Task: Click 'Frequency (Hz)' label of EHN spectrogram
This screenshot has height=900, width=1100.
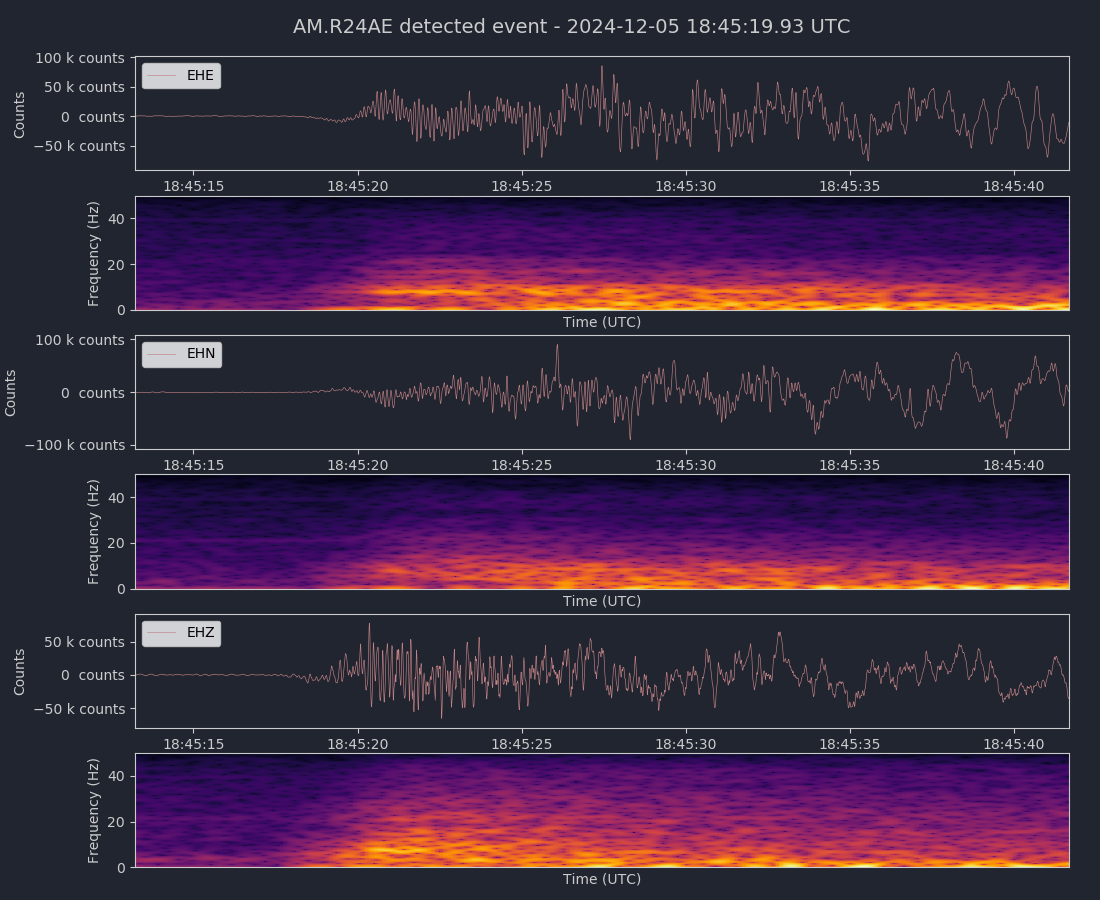Action: click(93, 532)
